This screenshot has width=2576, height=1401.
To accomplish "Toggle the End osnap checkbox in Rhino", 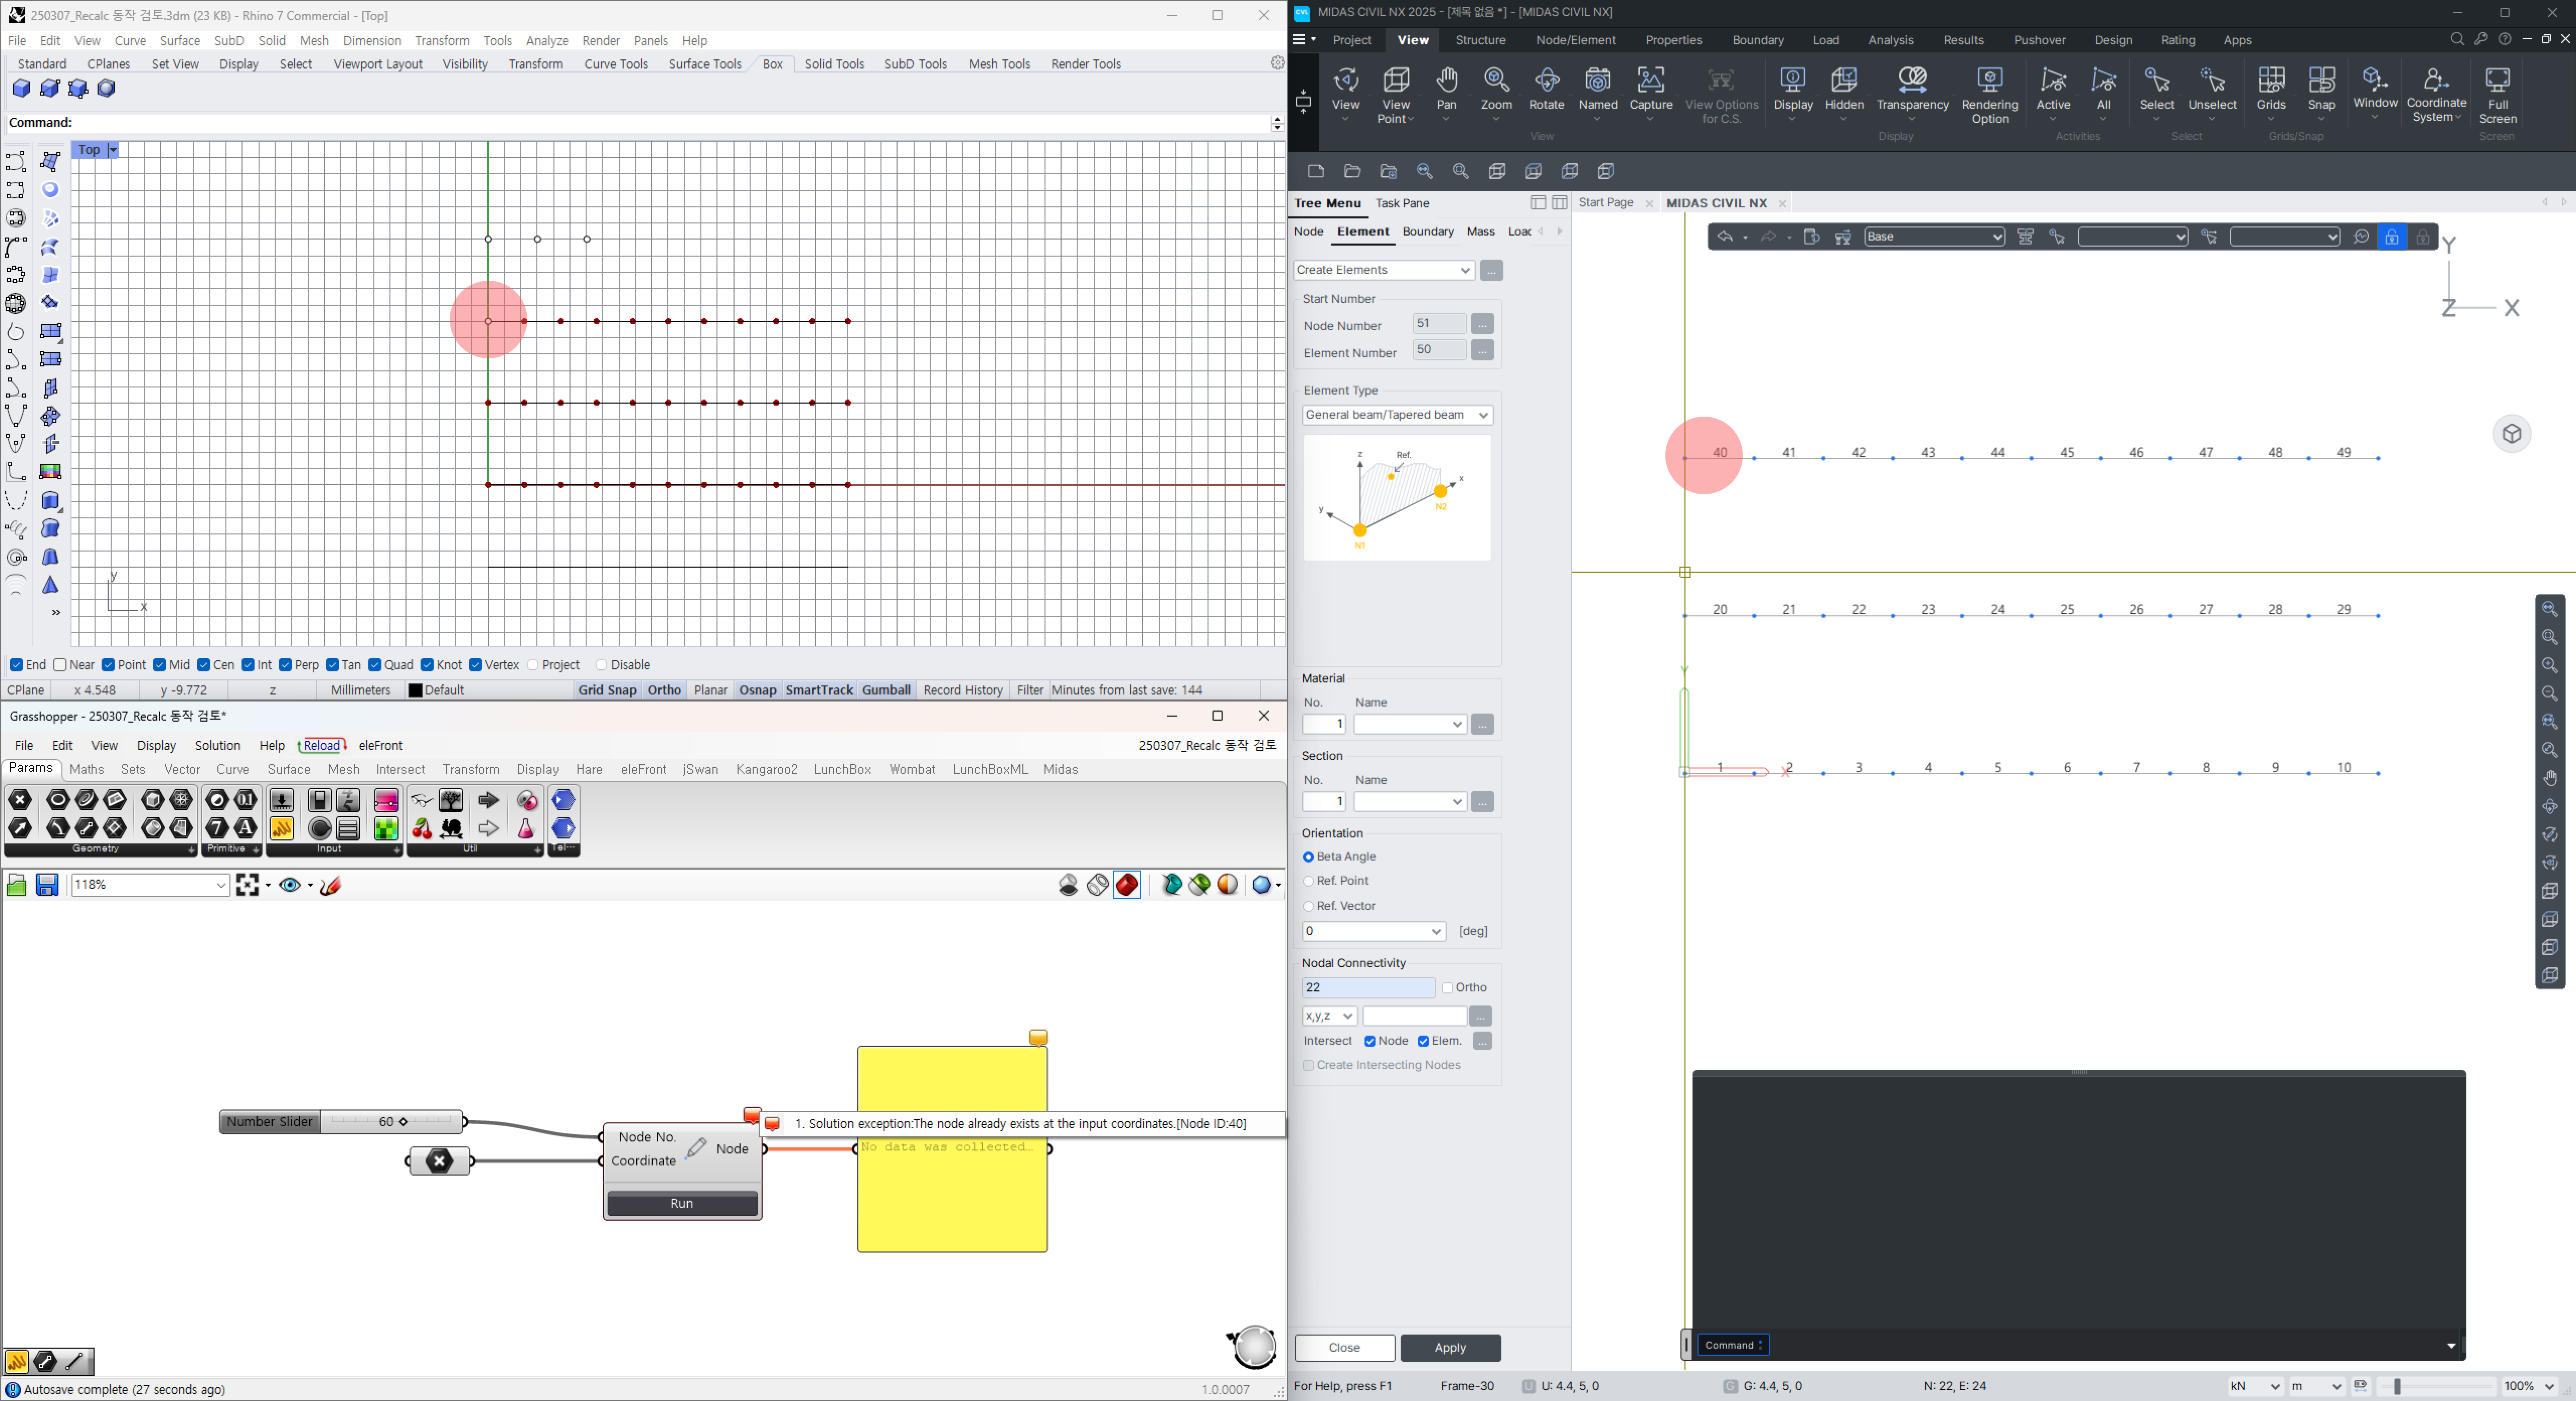I will pyautogui.click(x=16, y=665).
